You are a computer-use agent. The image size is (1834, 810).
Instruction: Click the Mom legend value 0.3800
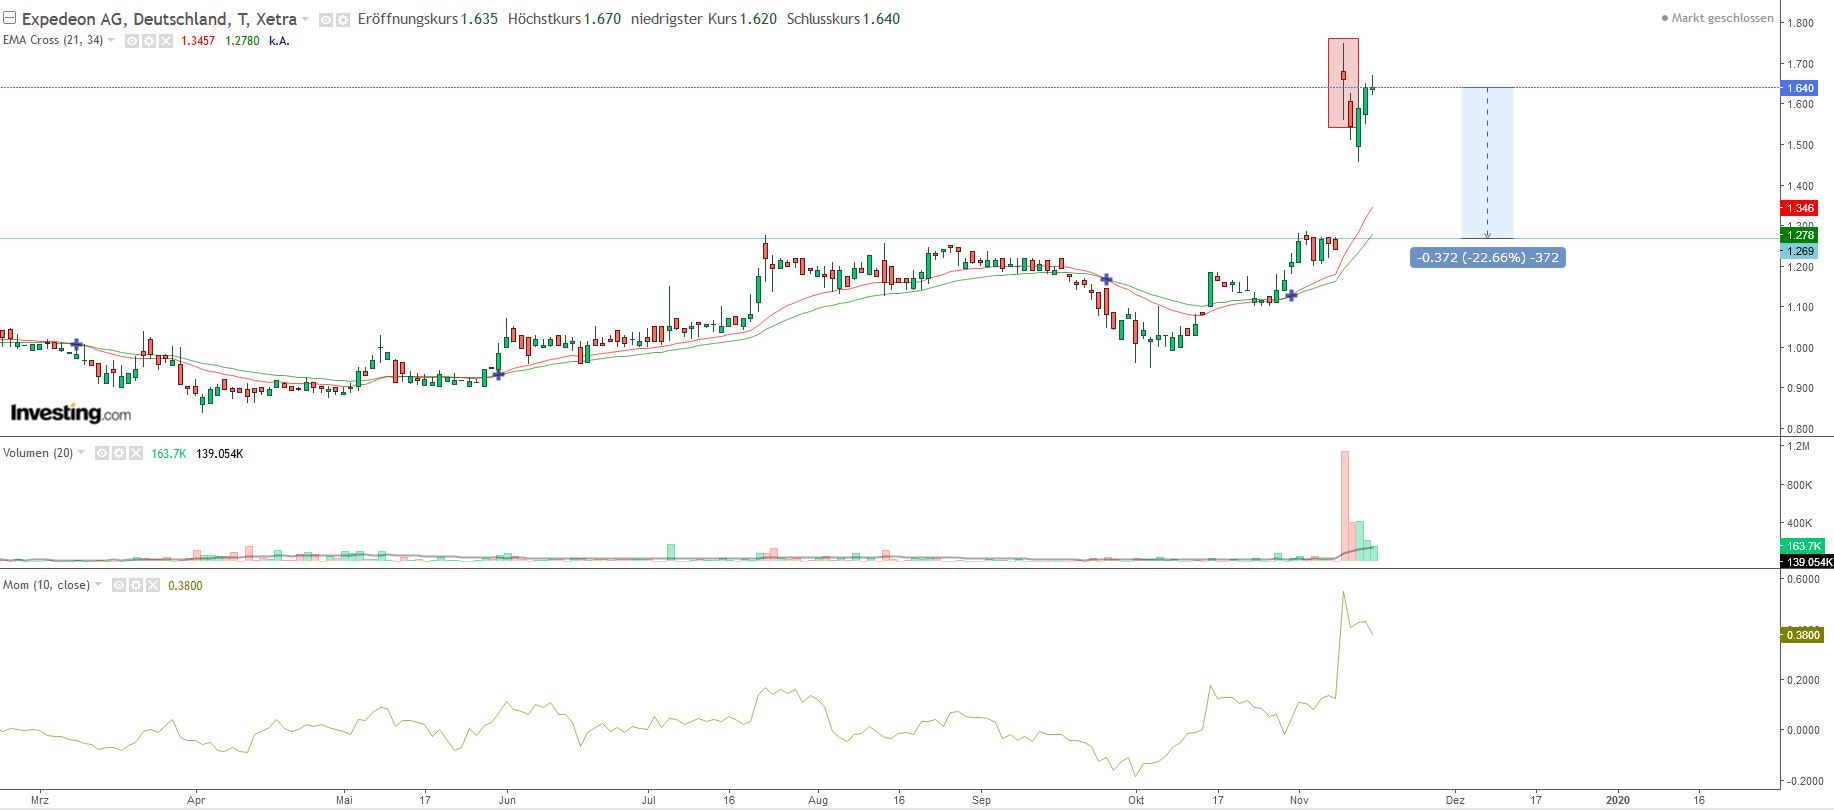click(185, 585)
